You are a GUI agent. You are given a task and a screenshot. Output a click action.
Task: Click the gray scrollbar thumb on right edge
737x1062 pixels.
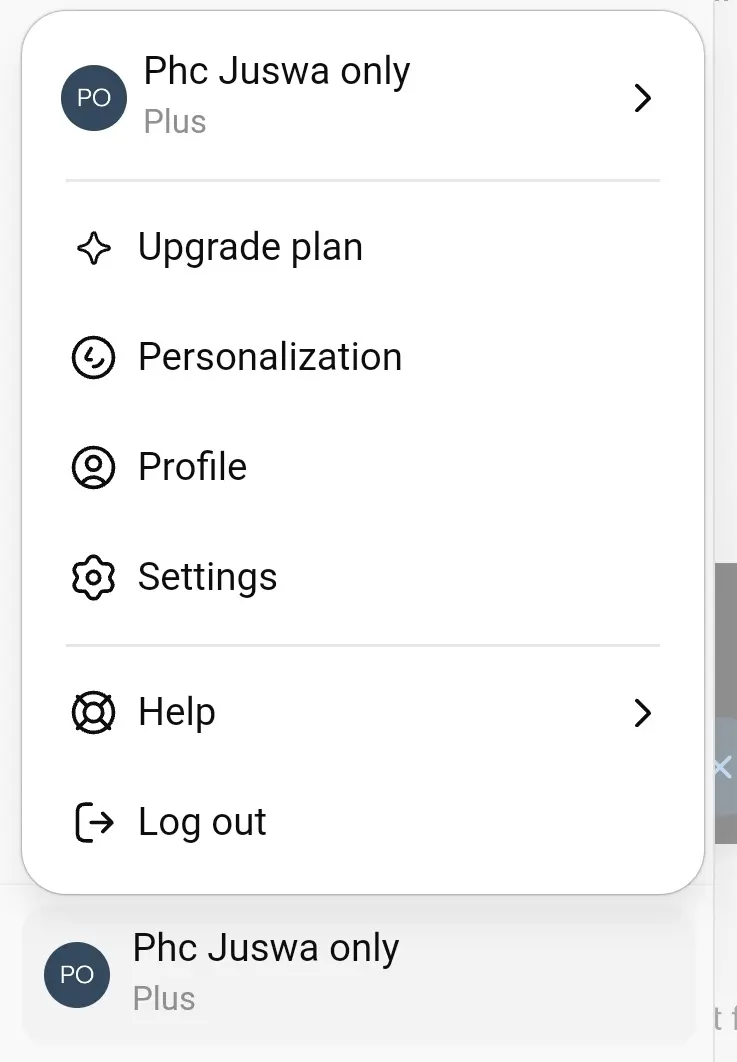[x=725, y=703]
